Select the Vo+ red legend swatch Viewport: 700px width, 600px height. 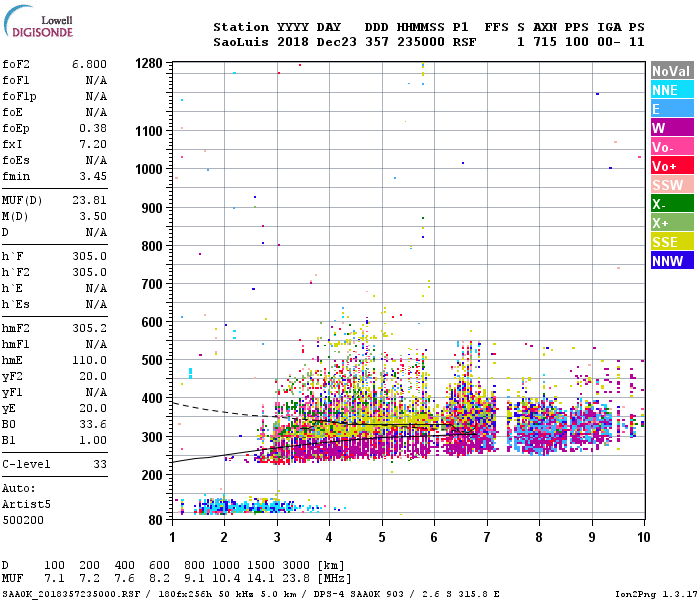click(x=672, y=166)
